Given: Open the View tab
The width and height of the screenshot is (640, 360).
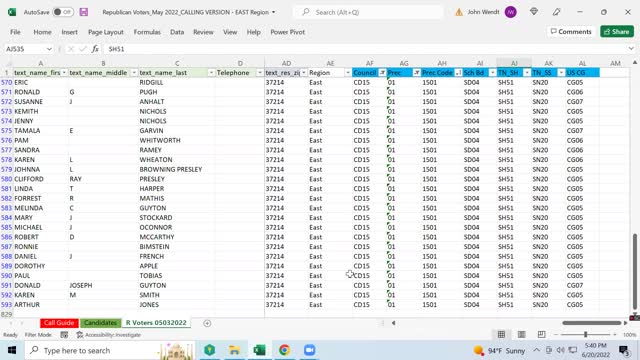Looking at the screenshot, I should [230, 32].
